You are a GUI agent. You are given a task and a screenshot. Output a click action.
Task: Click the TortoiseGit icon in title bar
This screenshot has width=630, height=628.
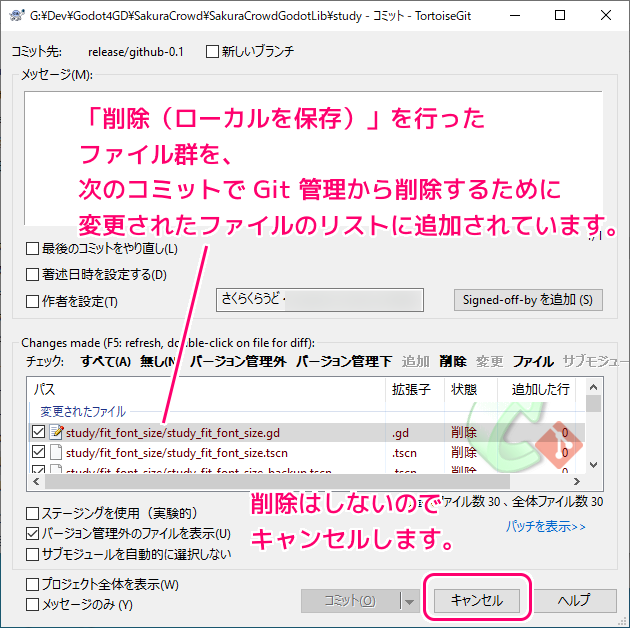[16, 16]
